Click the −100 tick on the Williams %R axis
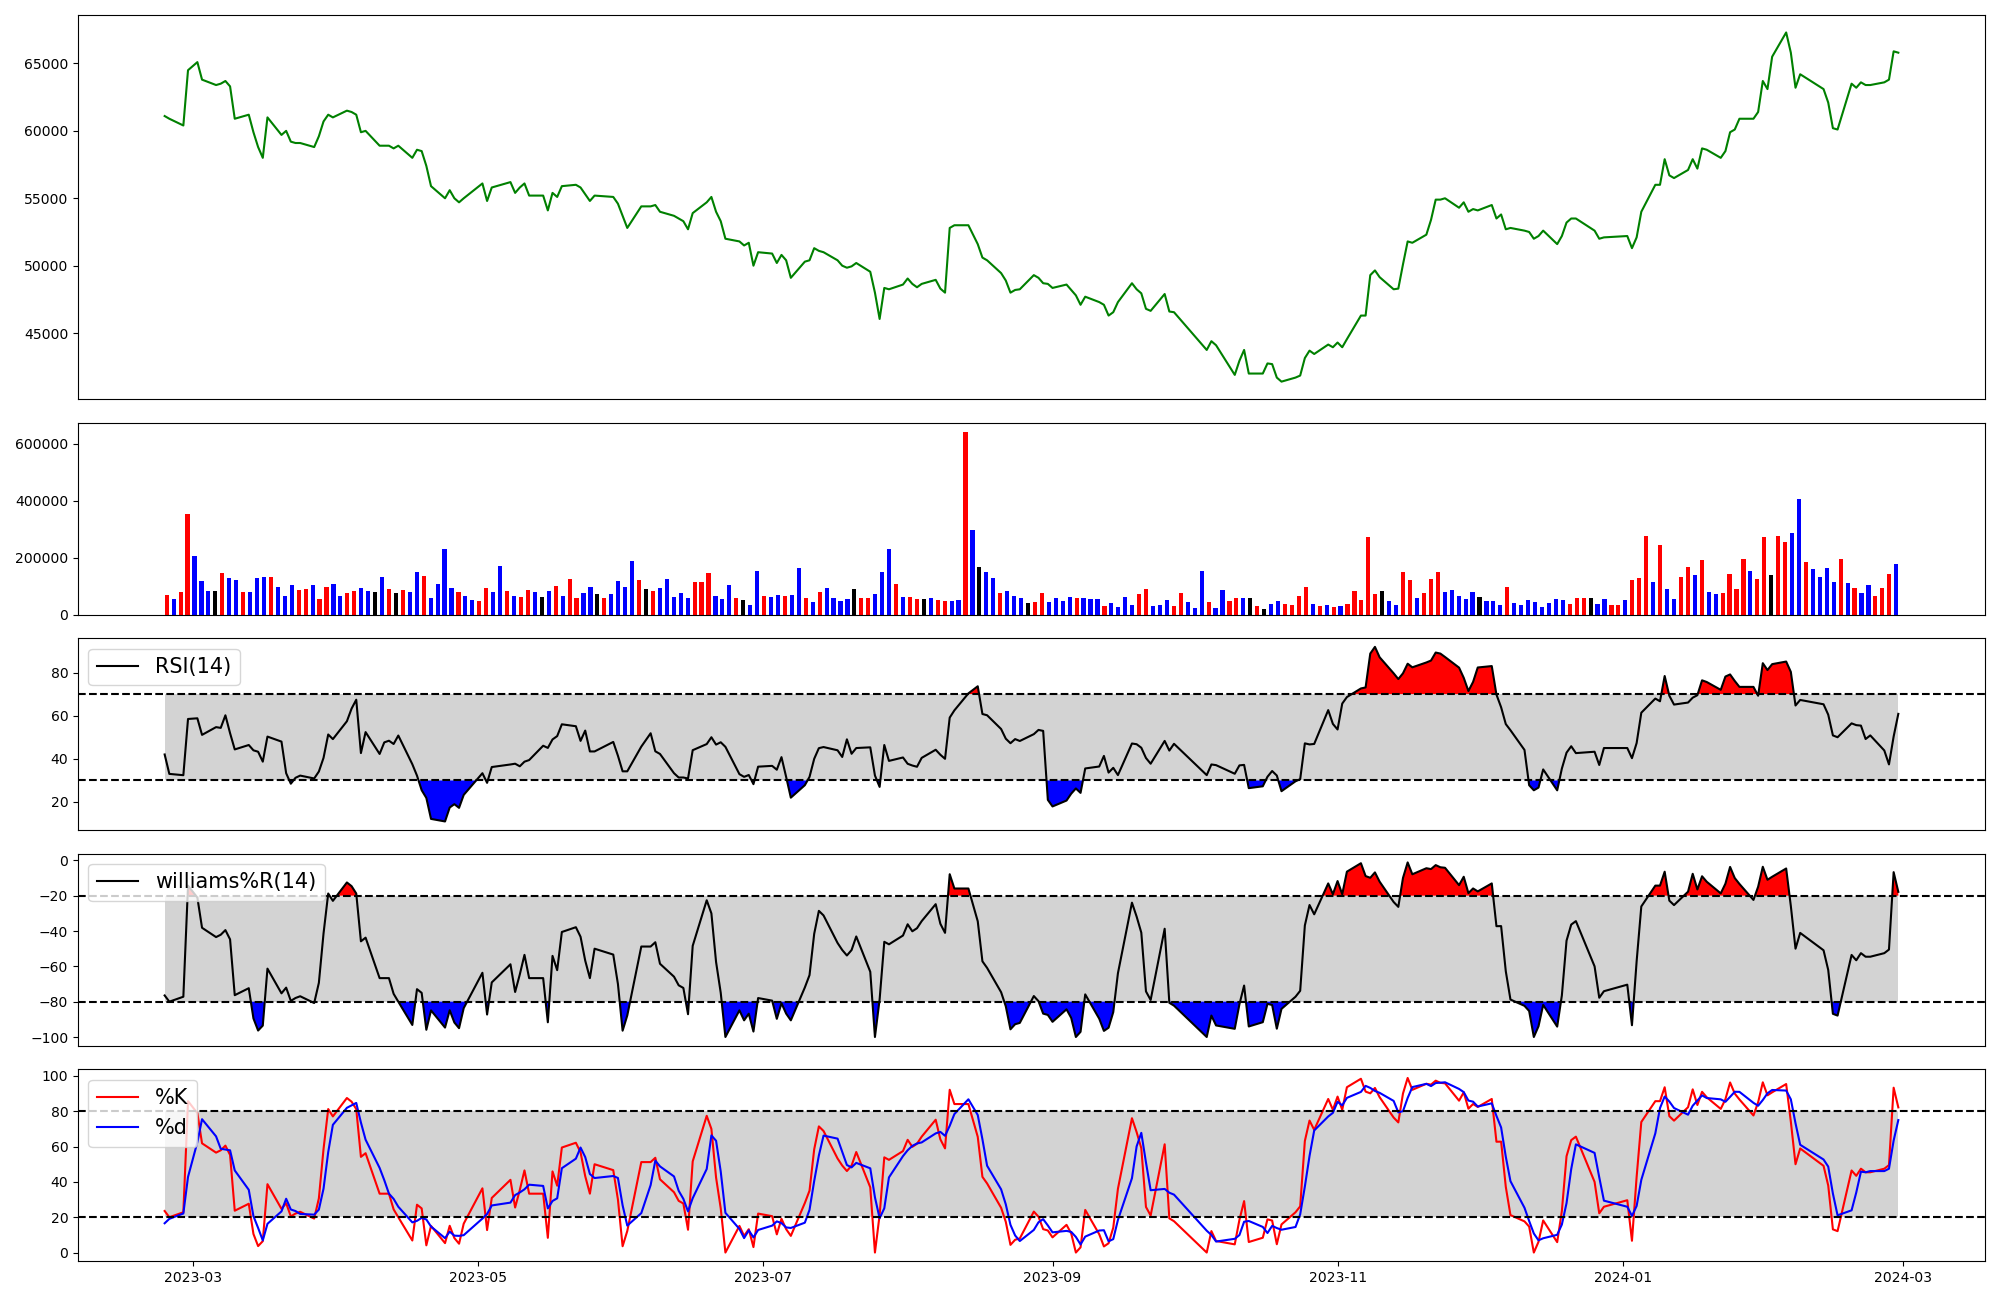Screen dimensions: 2000x1300 pyautogui.click(x=50, y=1039)
